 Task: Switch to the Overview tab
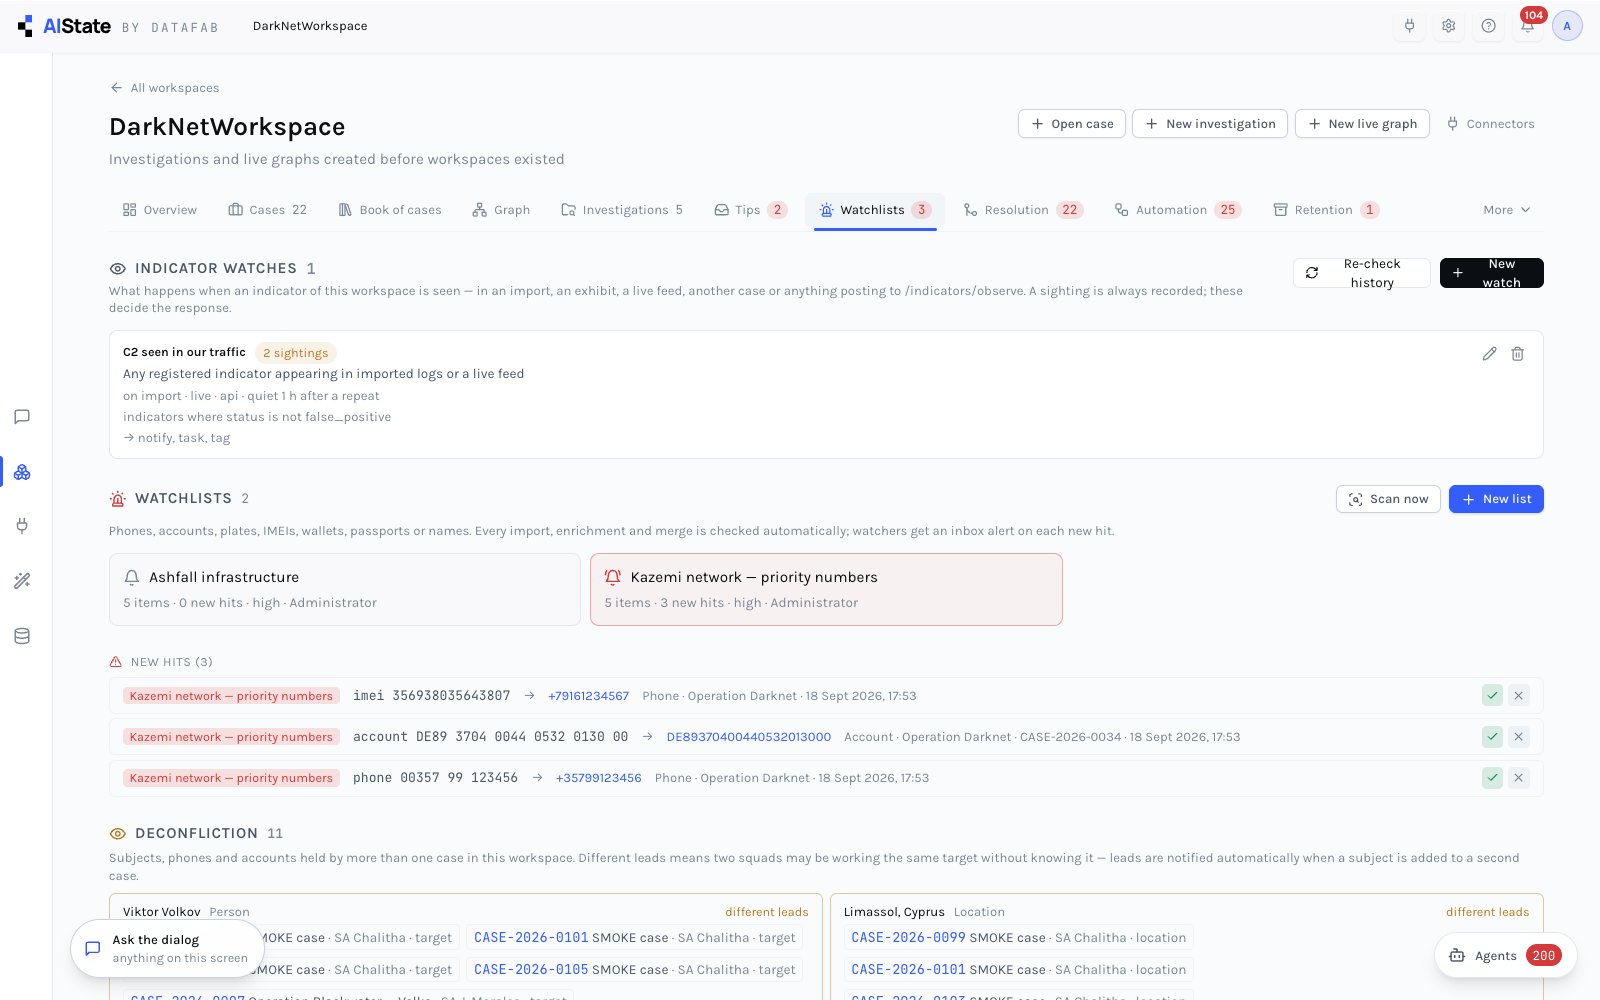click(x=160, y=210)
